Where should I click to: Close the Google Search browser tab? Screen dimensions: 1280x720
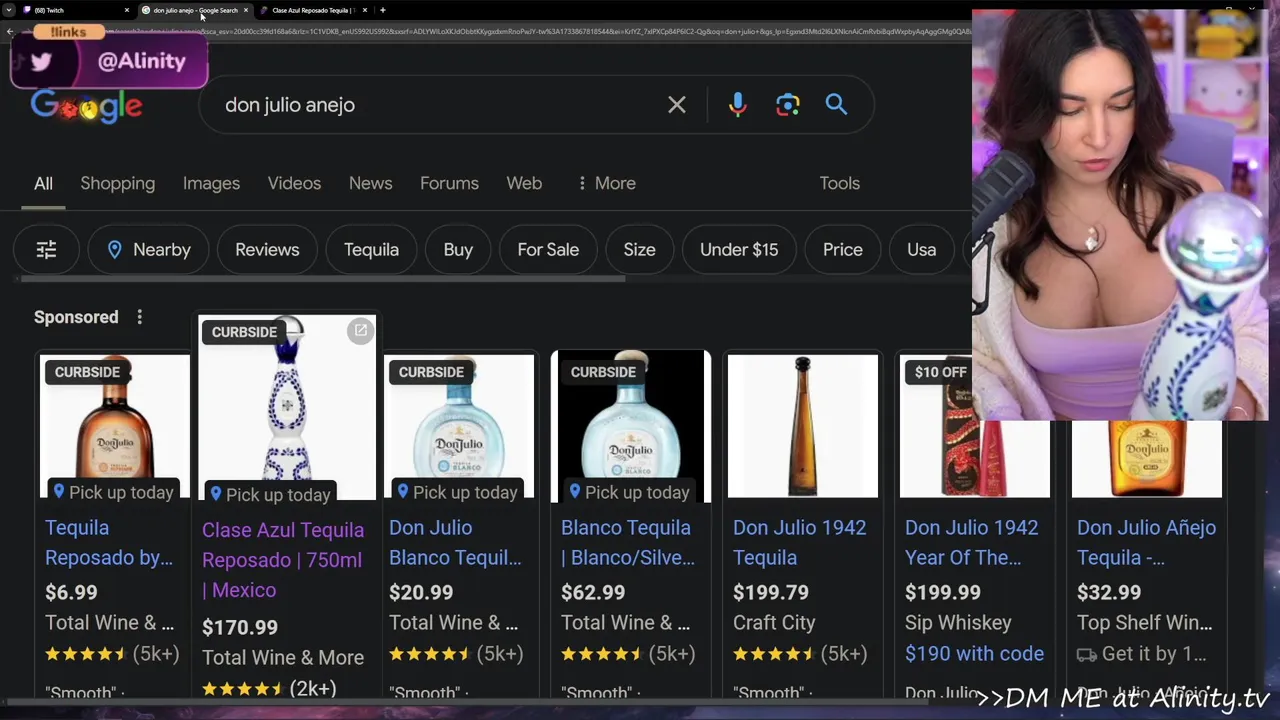[x=245, y=10]
